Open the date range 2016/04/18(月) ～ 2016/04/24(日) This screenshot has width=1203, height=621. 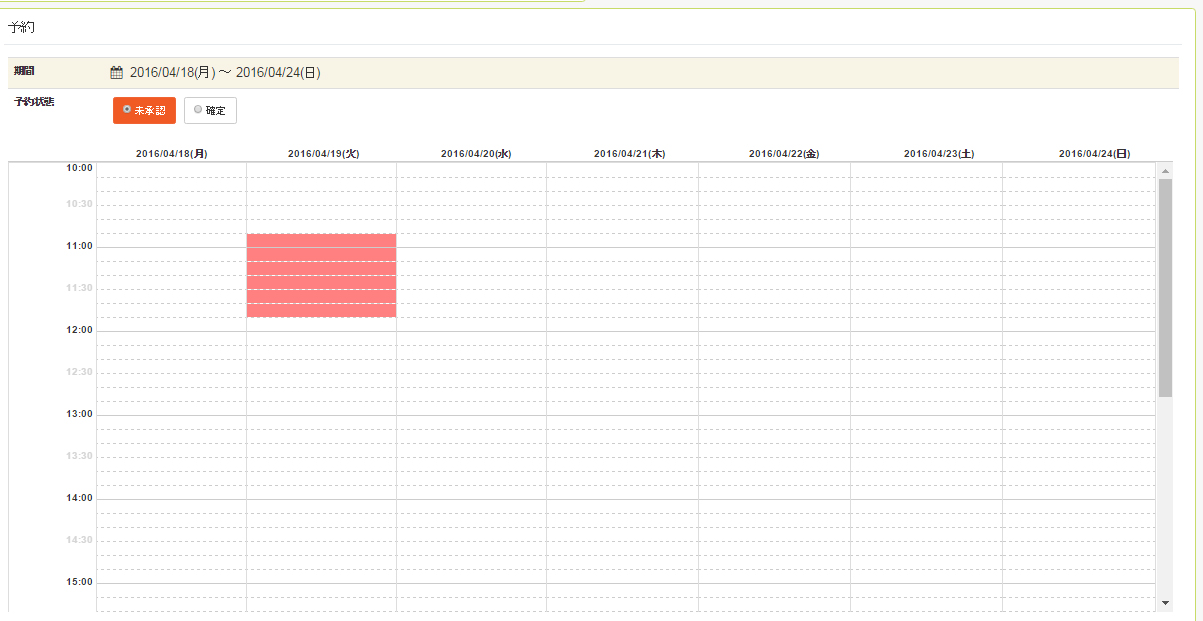pyautogui.click(x=225, y=73)
